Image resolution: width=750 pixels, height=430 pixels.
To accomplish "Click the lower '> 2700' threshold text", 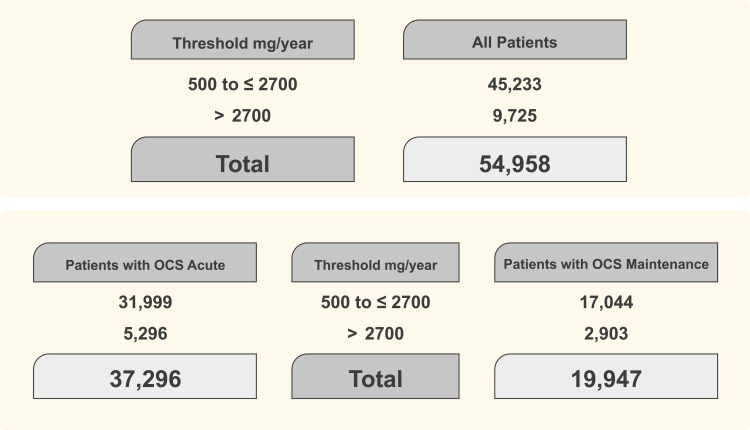I will click(x=375, y=334).
